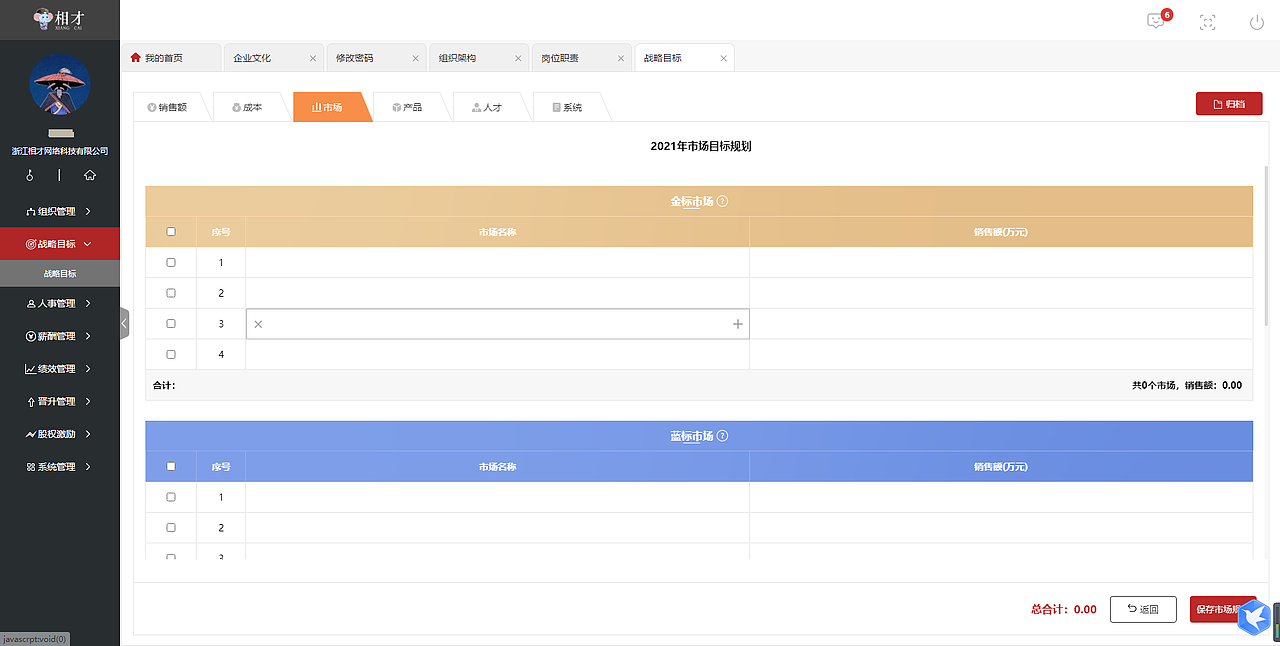Click the home icon above the sidebar menu
The image size is (1280, 646).
click(x=89, y=175)
